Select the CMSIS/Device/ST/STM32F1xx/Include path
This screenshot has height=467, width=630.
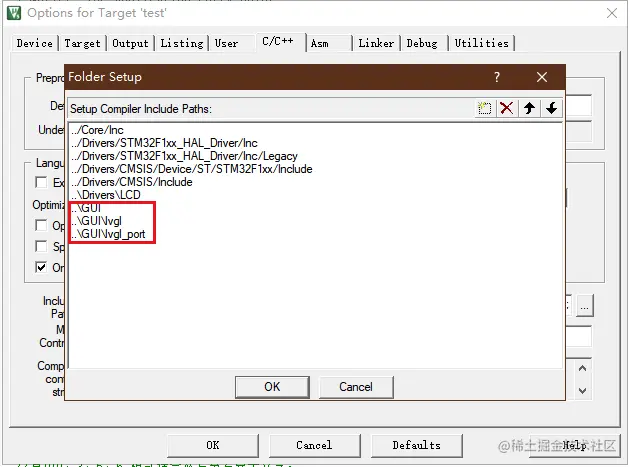[192, 169]
